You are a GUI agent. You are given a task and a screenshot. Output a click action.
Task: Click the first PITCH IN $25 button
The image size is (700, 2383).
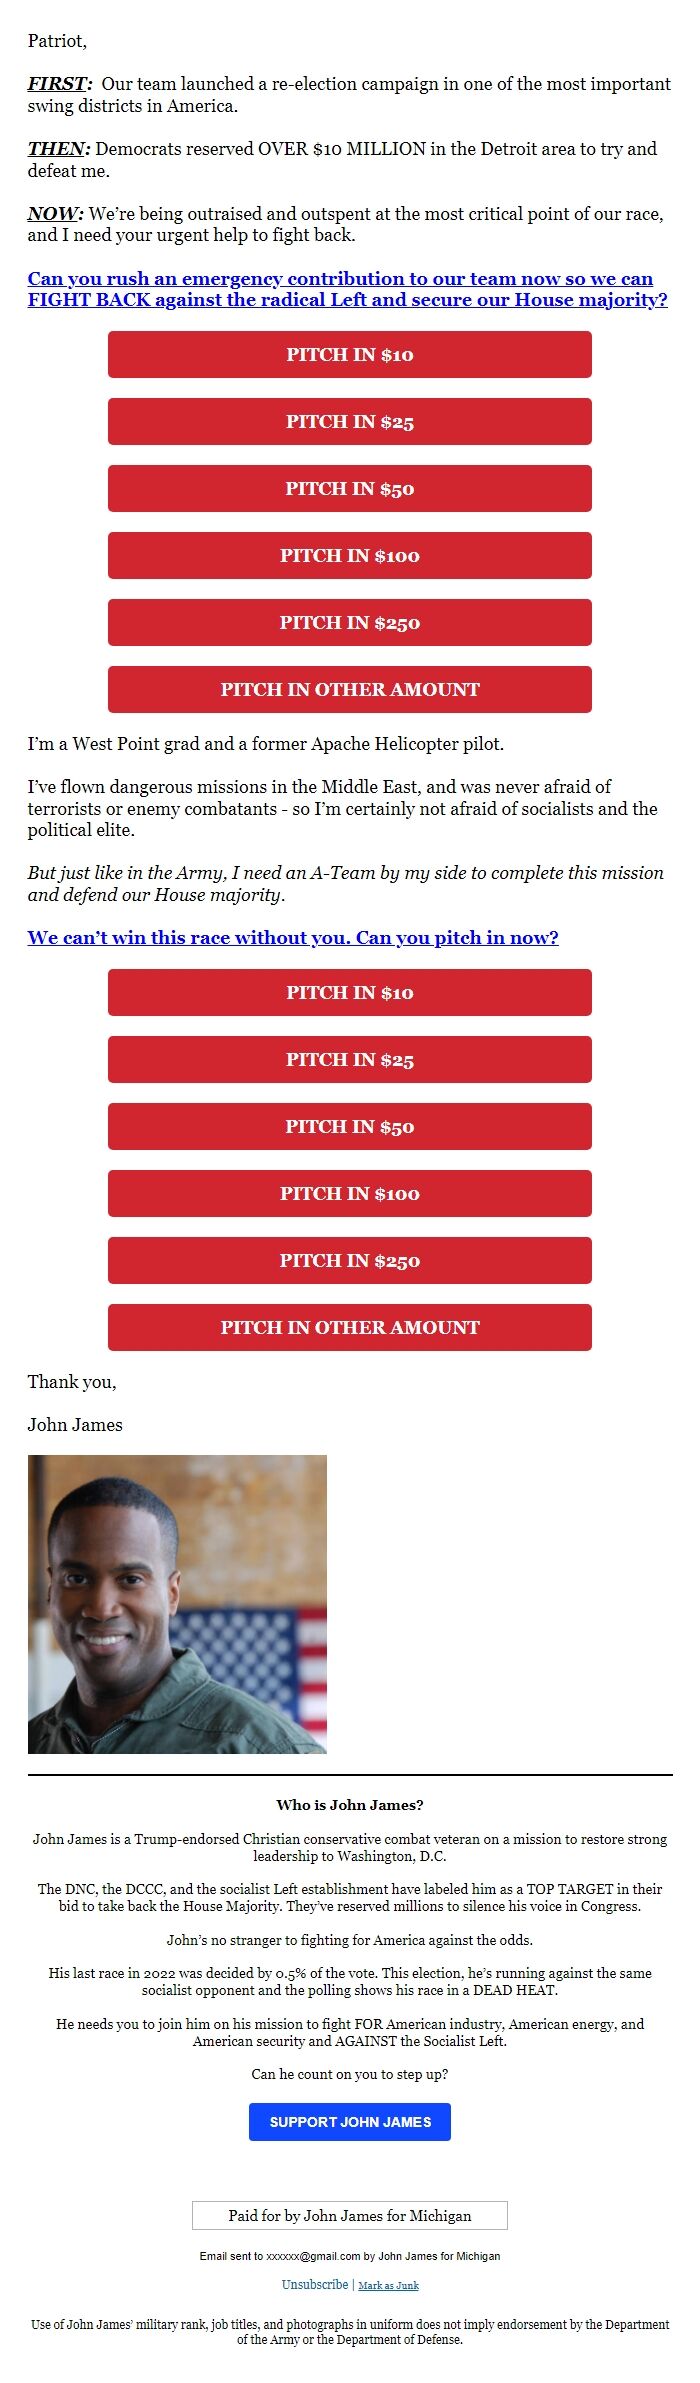[349, 421]
